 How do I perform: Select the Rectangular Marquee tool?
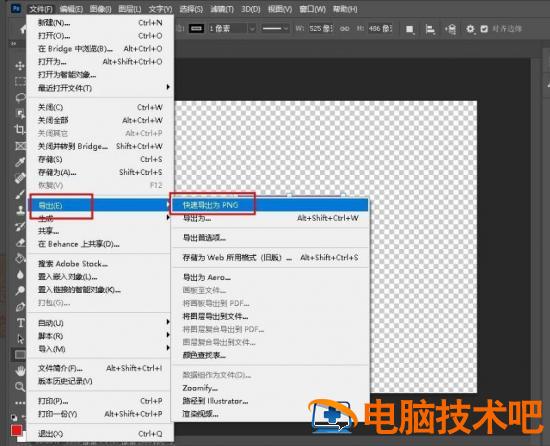click(x=20, y=81)
